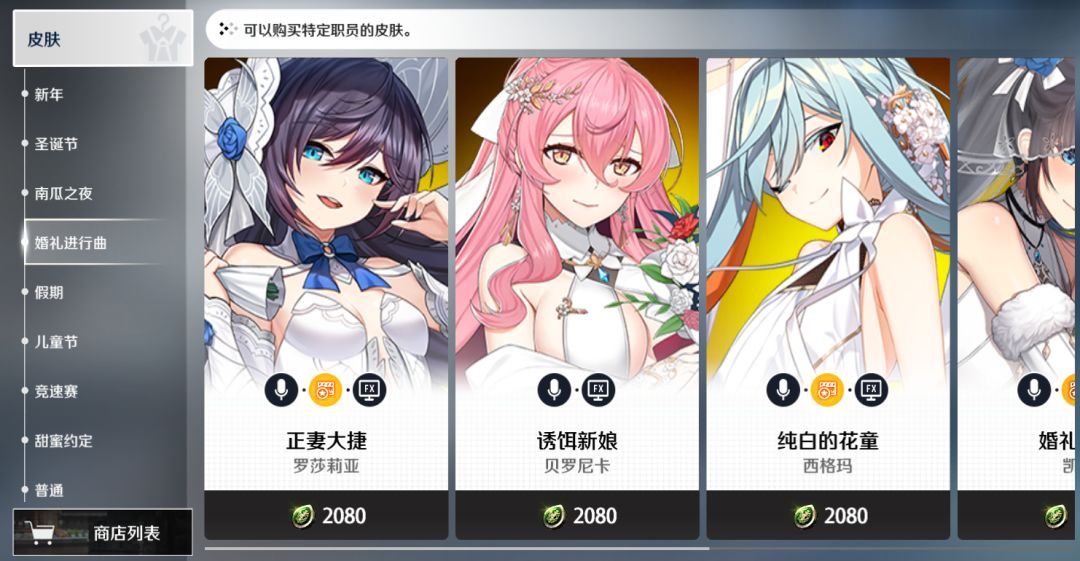Click the shopping cart icon in 商店列表

point(39,532)
